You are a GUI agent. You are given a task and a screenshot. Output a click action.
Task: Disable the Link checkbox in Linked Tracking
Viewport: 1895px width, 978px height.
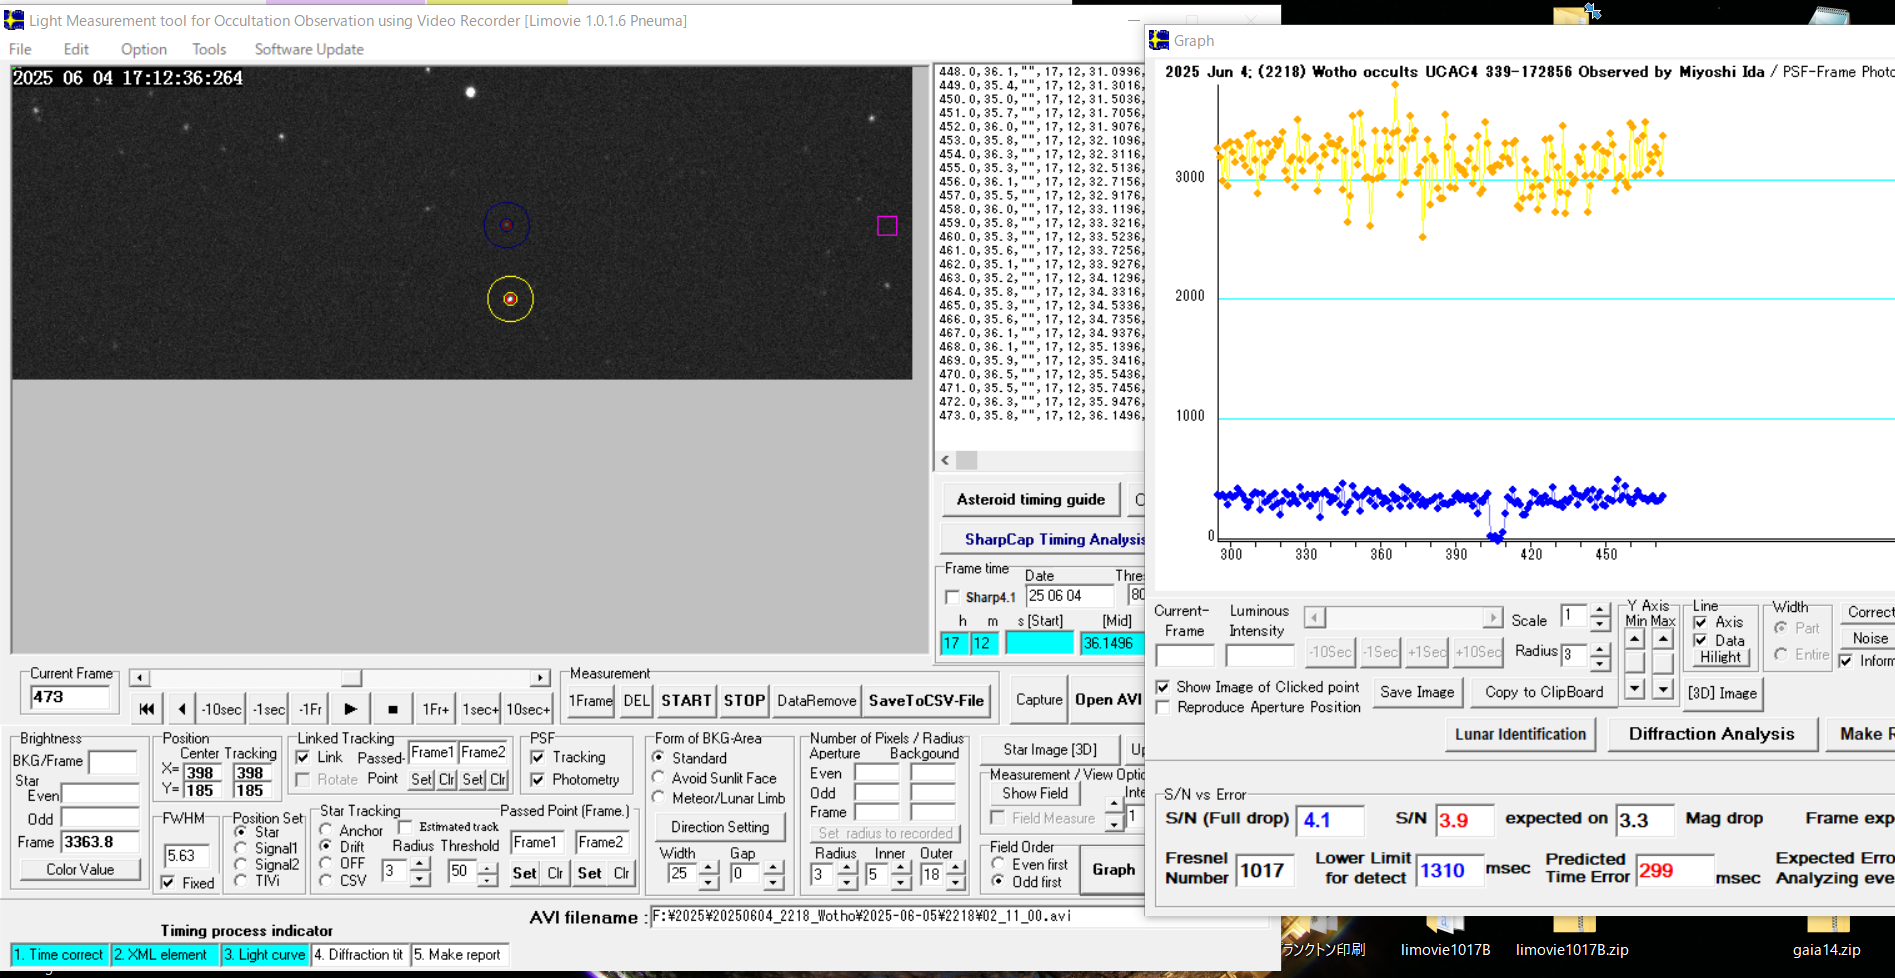(x=303, y=758)
